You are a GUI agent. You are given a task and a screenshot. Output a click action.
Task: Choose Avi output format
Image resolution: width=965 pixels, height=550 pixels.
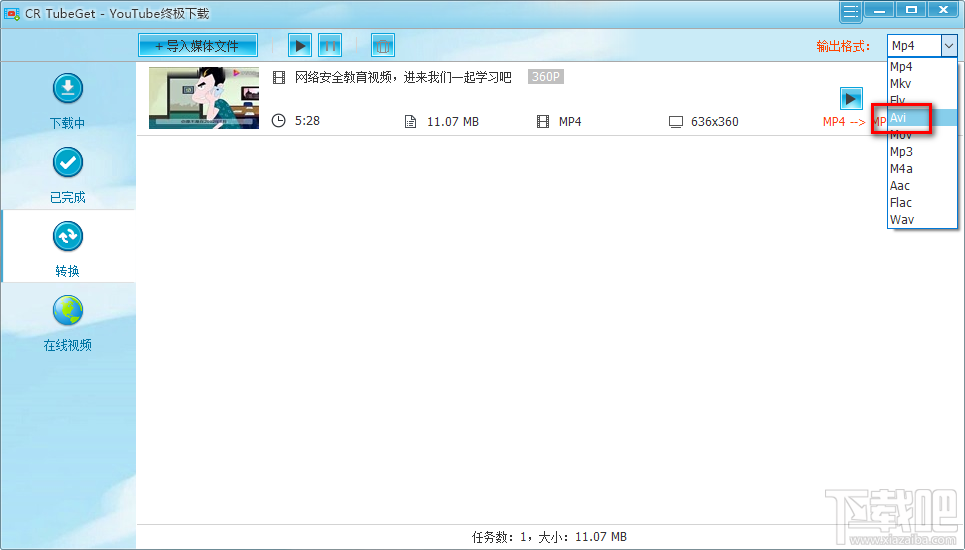[x=922, y=118]
